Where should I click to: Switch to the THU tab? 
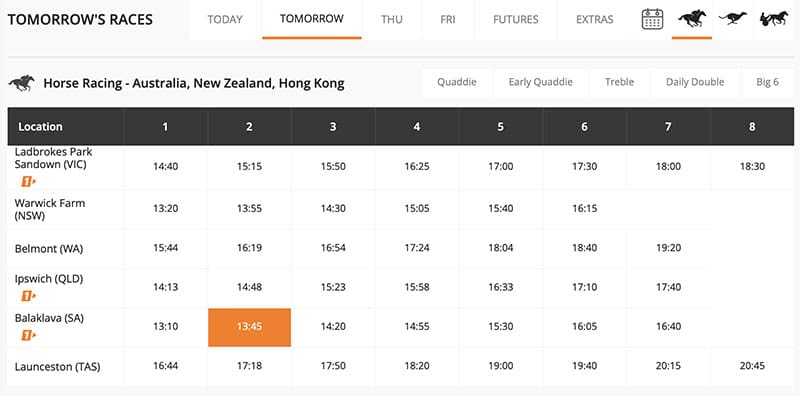coord(392,20)
